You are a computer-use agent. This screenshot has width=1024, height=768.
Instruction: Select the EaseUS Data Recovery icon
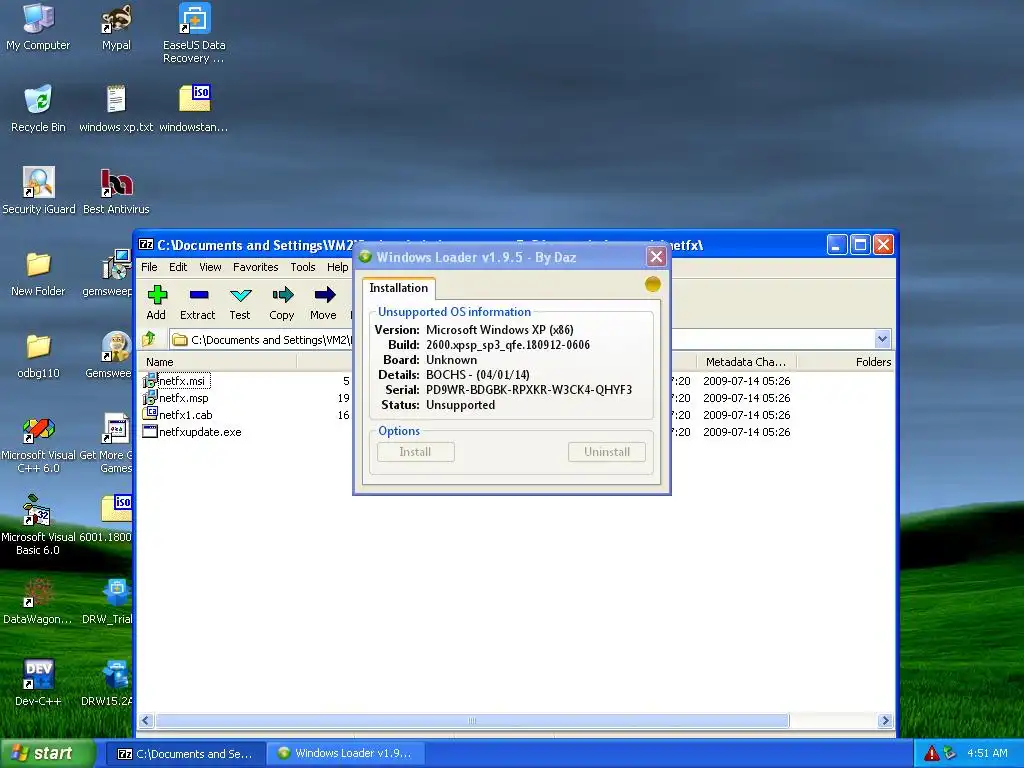coord(194,33)
